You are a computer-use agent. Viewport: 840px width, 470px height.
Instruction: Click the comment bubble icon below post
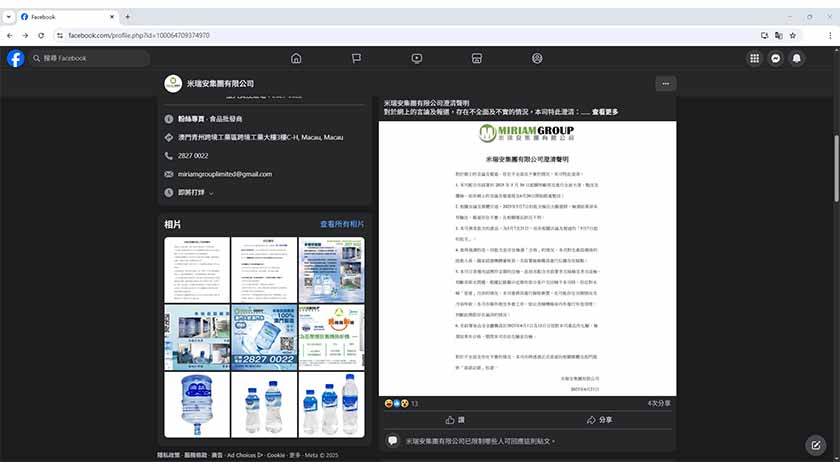coord(393,441)
